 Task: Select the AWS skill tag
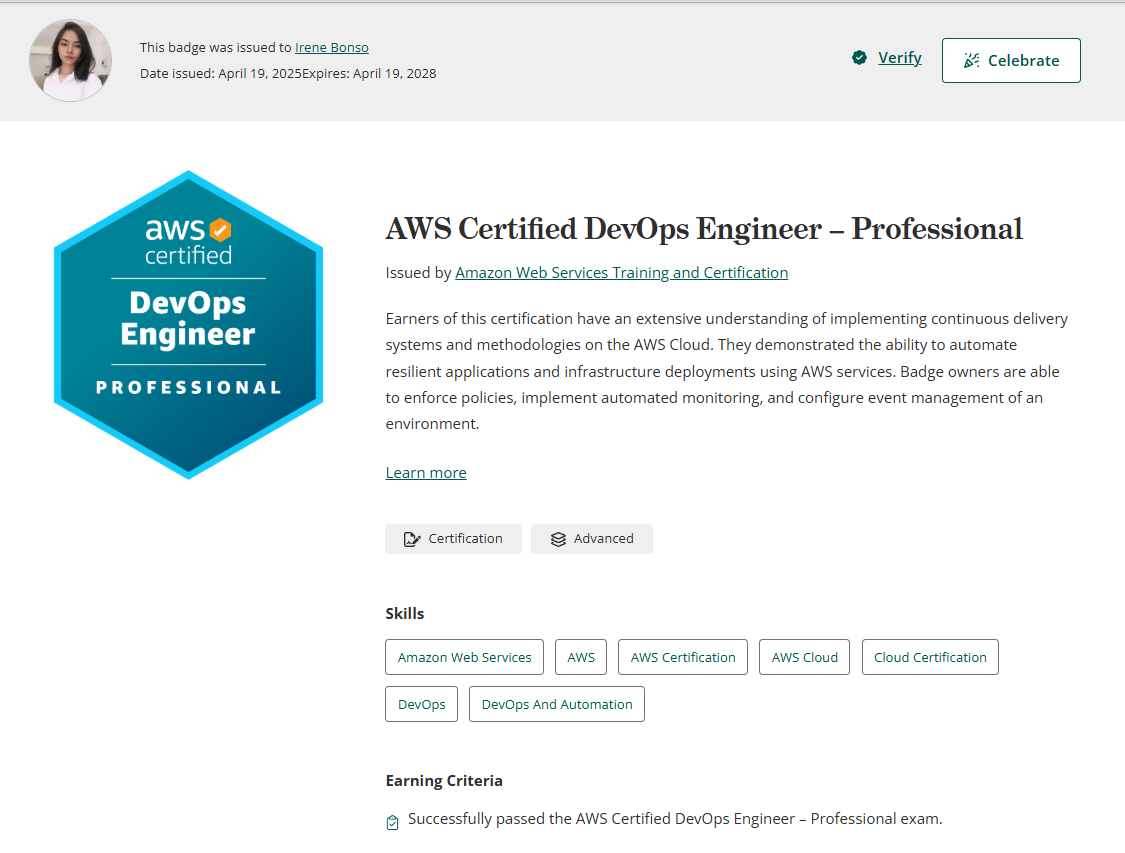[581, 657]
